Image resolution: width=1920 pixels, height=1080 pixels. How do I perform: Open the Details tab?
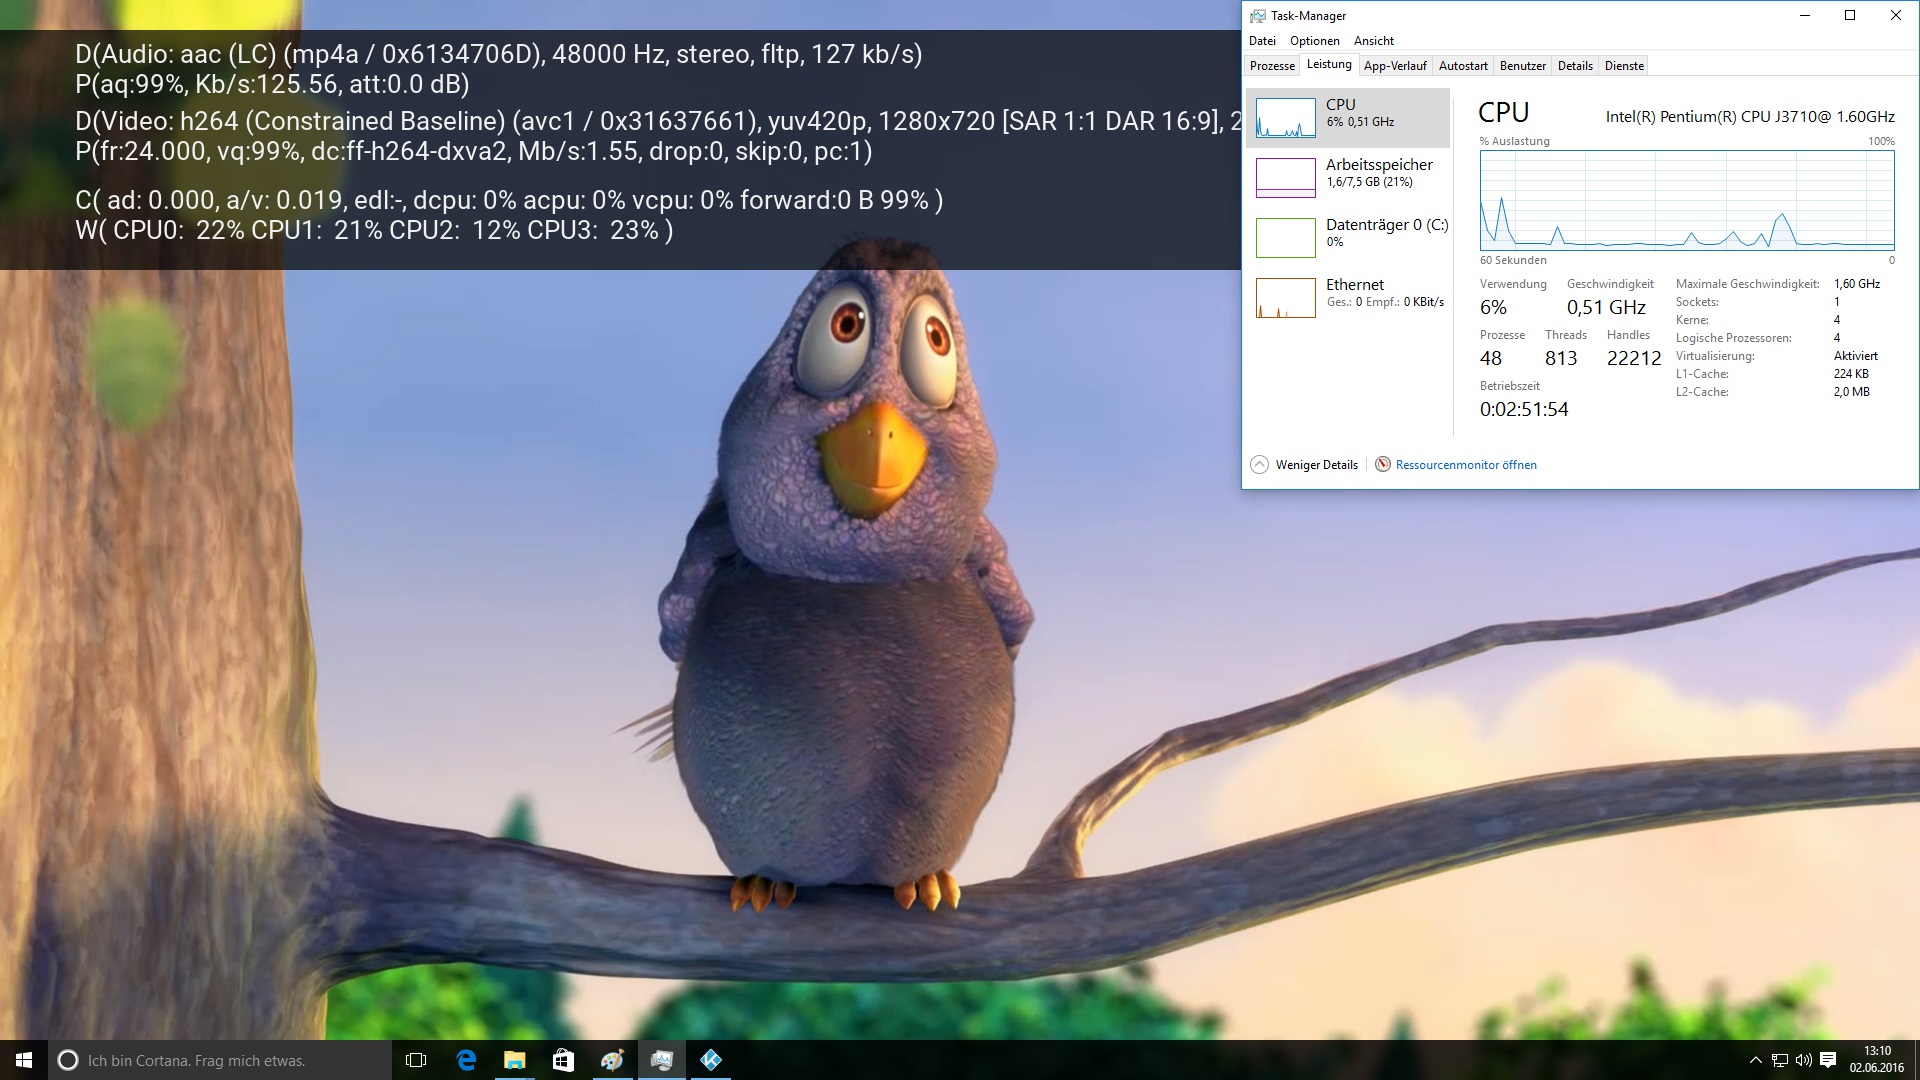pyautogui.click(x=1575, y=66)
